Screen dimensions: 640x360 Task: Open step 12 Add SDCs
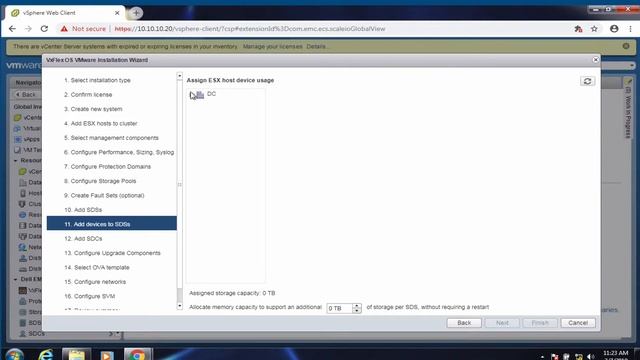point(83,239)
